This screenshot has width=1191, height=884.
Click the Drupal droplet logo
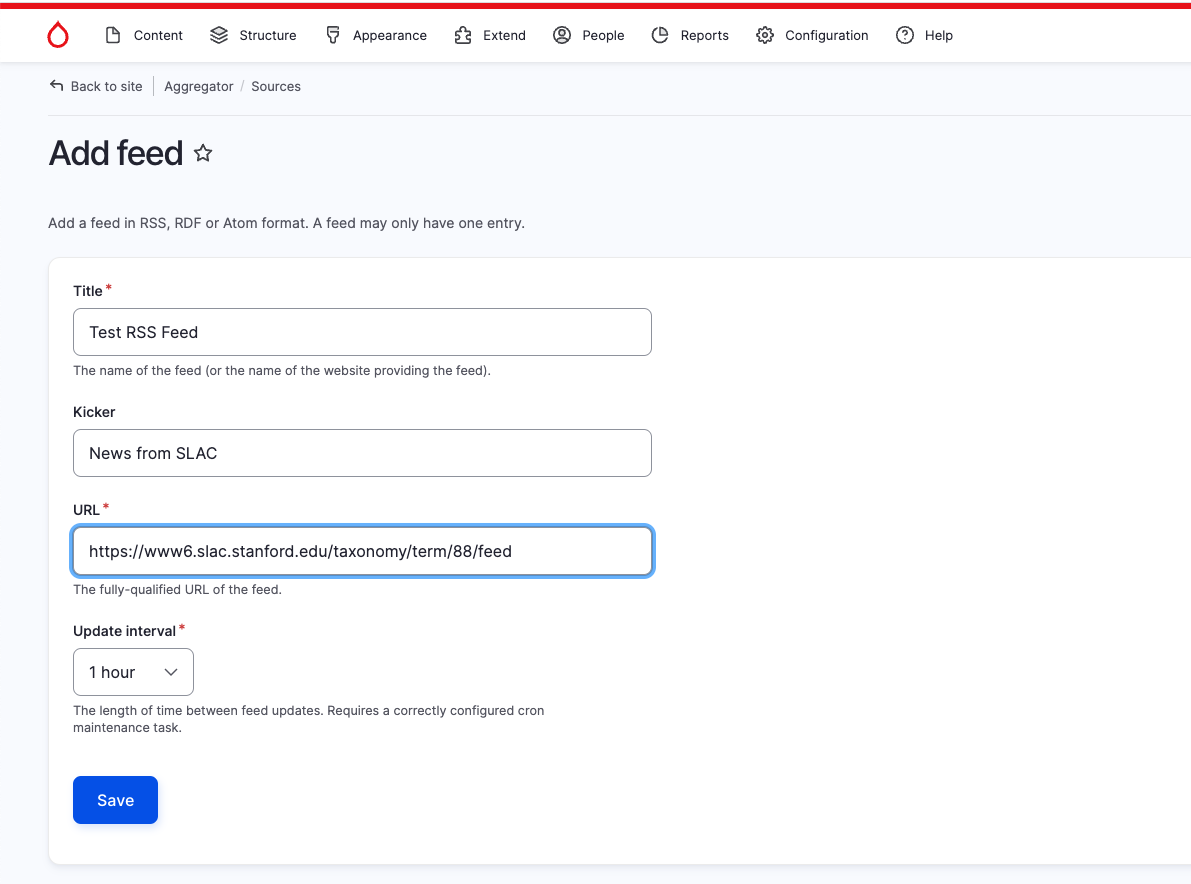point(58,34)
